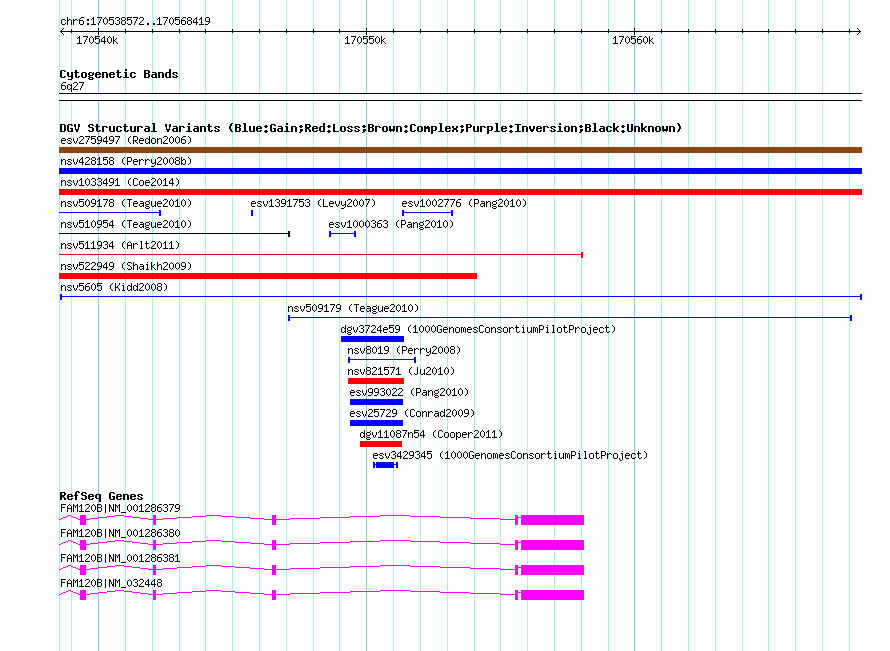
Task: Select the esv1391753 (Levy2007) variant label
Action: pos(313,203)
